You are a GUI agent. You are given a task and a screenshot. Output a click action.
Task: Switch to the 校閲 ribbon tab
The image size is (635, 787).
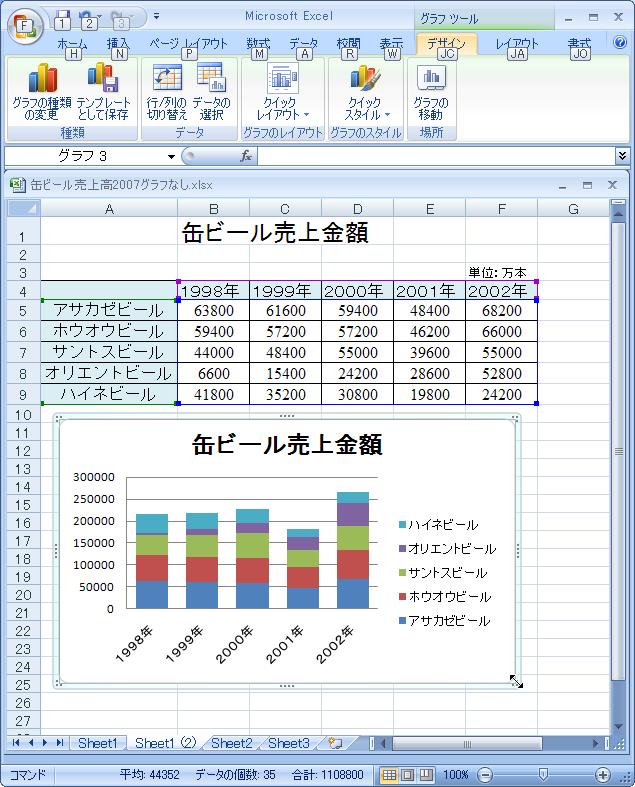coord(349,44)
